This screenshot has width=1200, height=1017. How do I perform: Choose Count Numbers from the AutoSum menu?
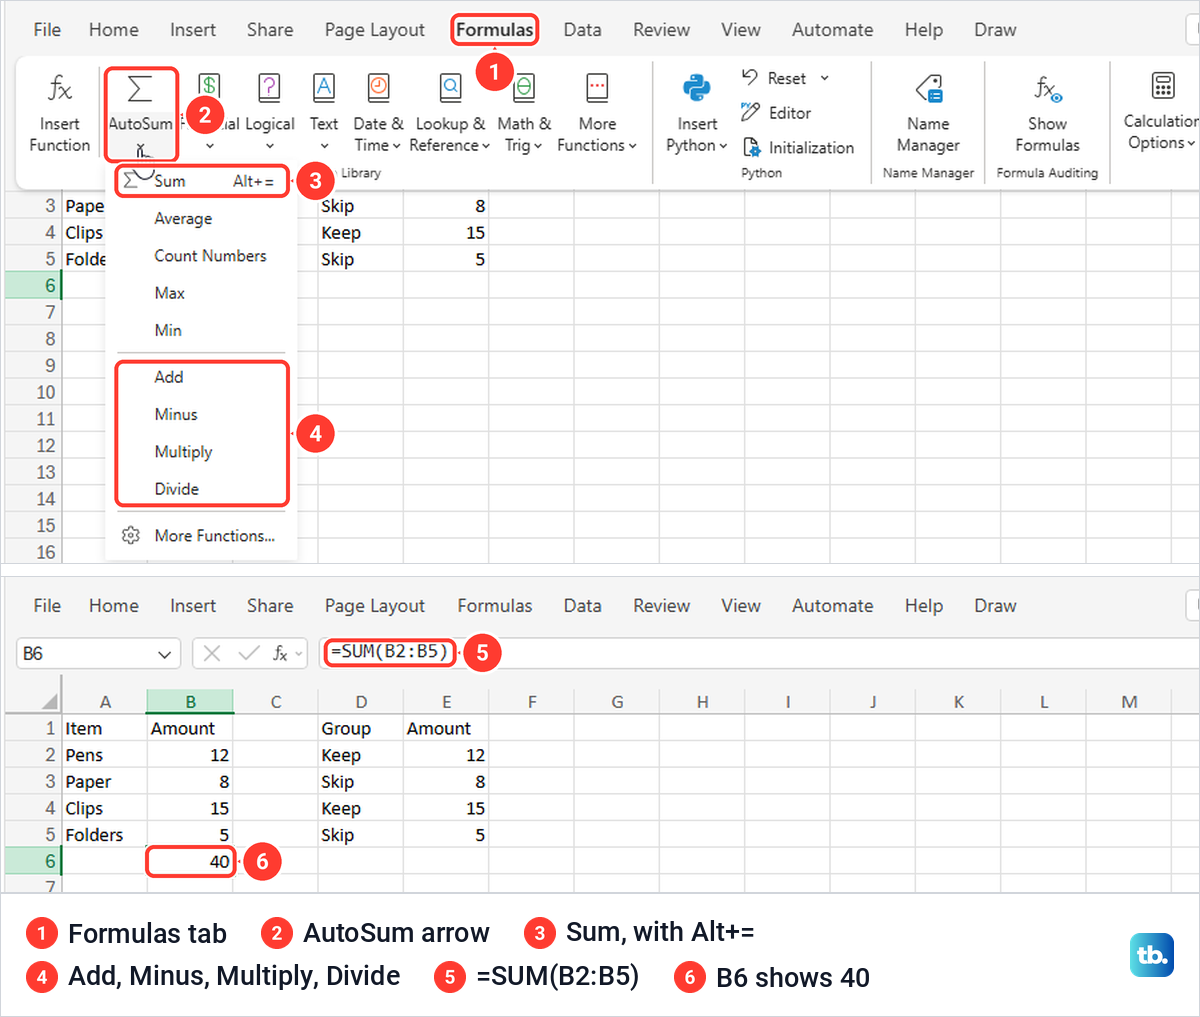(203, 255)
